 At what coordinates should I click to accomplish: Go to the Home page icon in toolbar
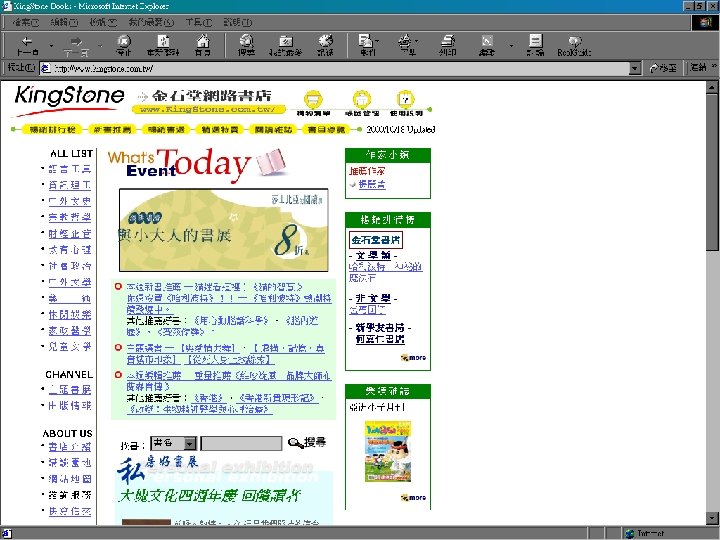click(x=202, y=45)
